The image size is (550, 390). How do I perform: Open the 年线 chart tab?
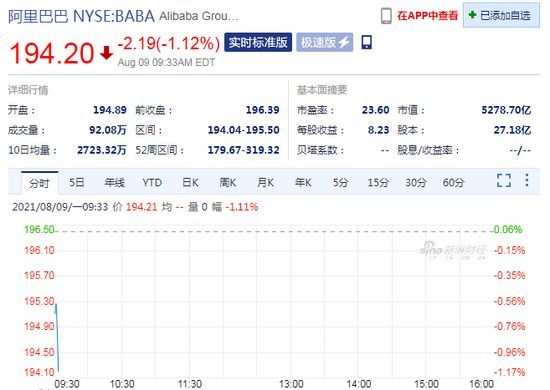114,182
